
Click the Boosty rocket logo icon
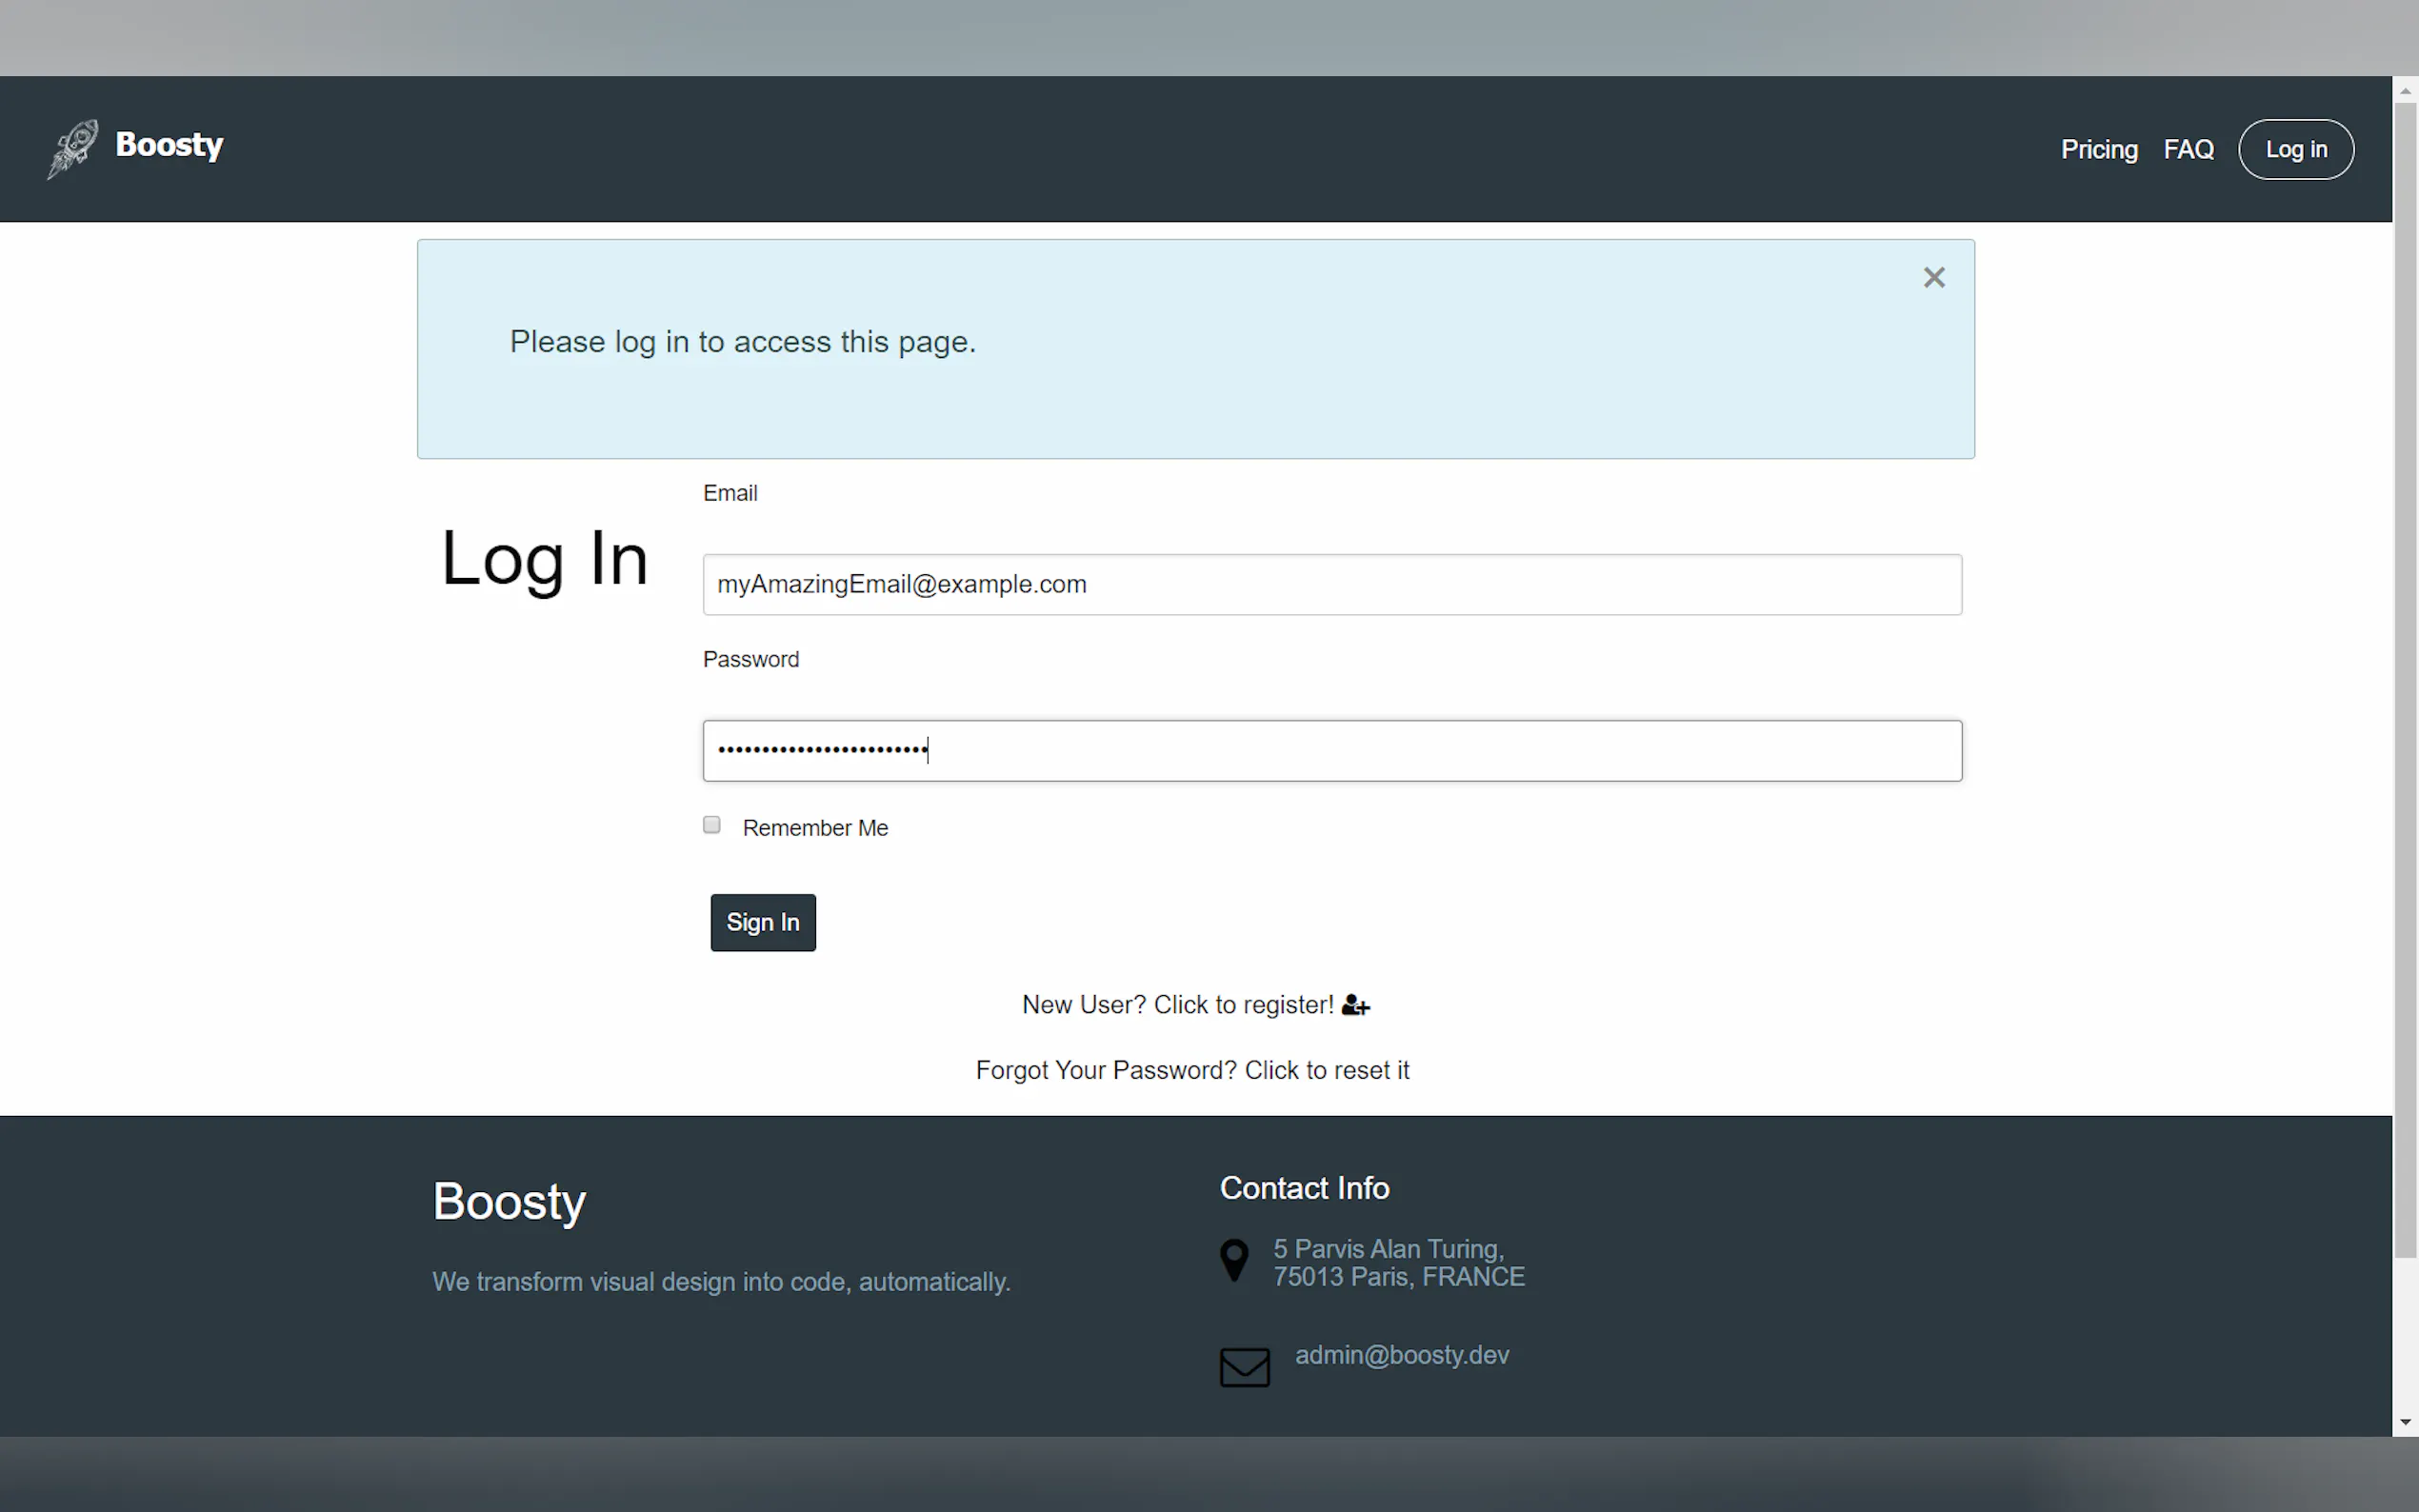[73, 149]
